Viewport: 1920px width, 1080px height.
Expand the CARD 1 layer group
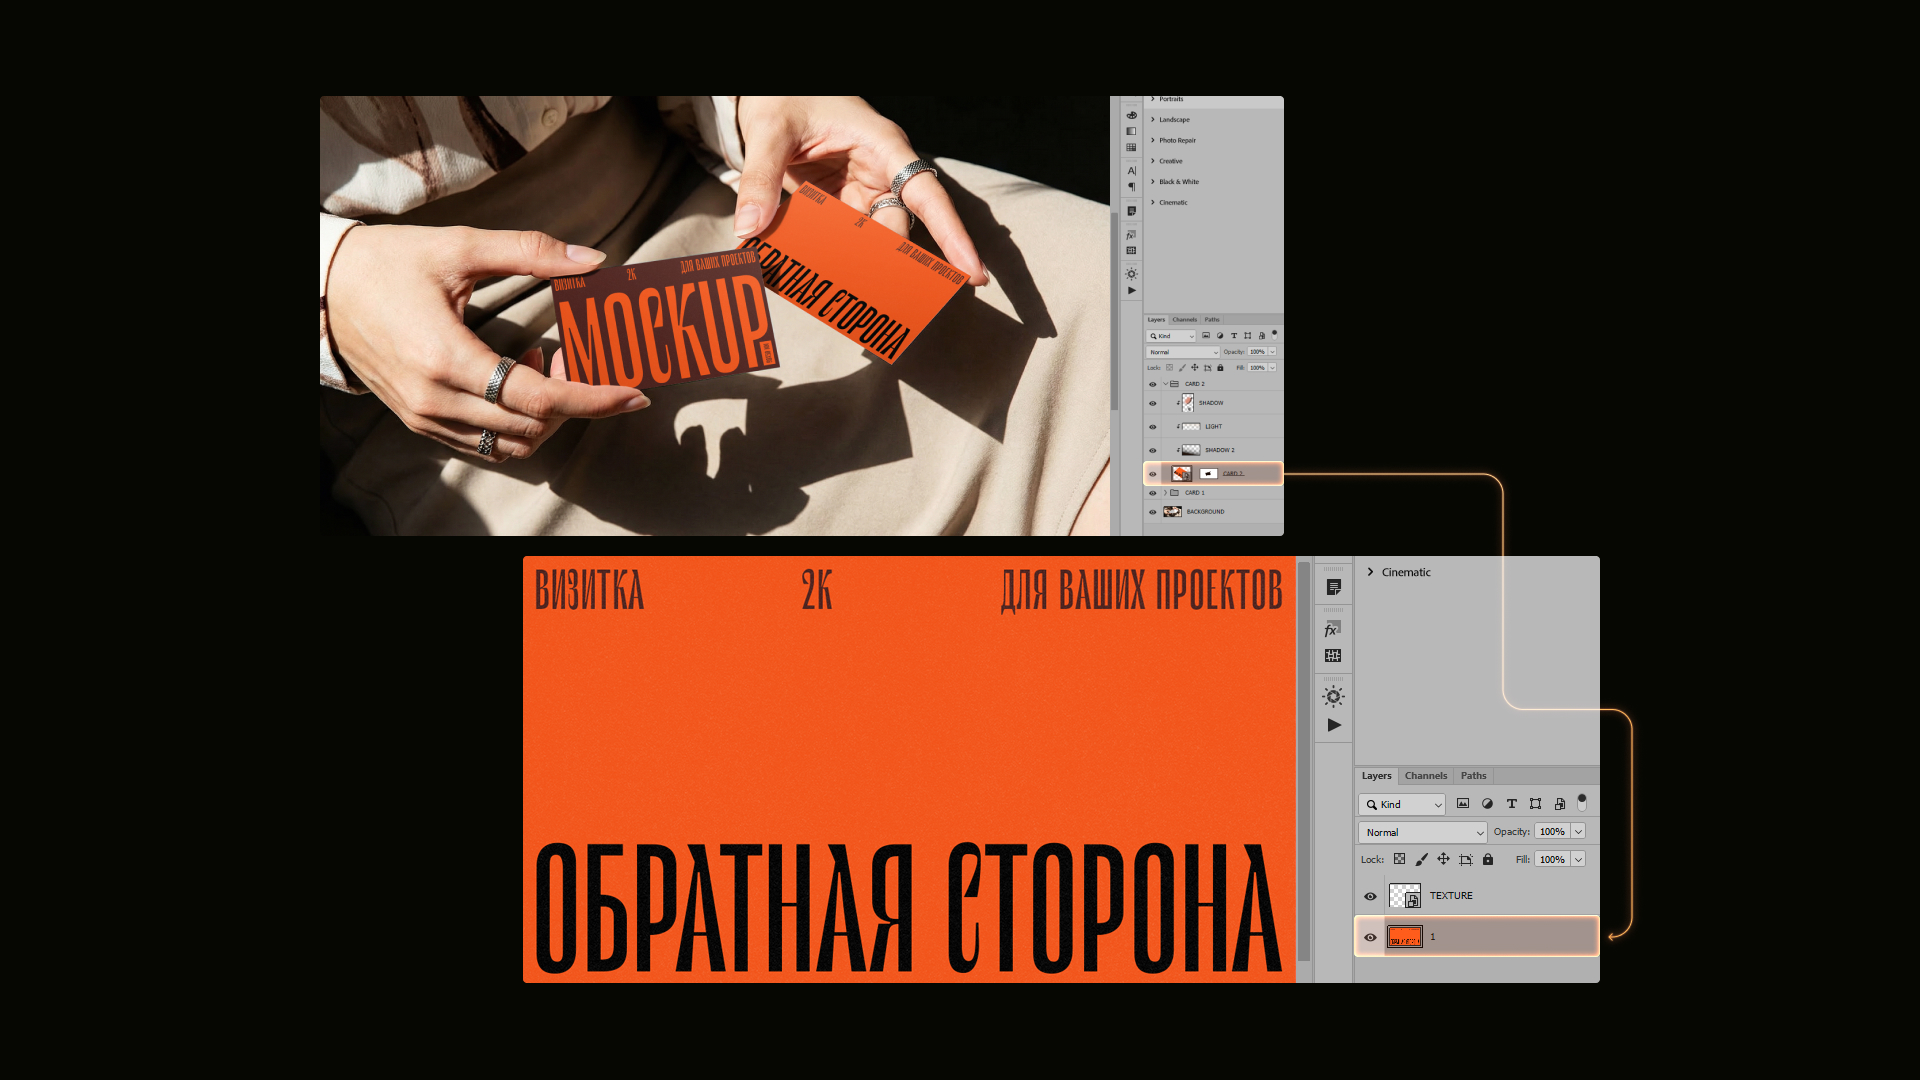1165,493
